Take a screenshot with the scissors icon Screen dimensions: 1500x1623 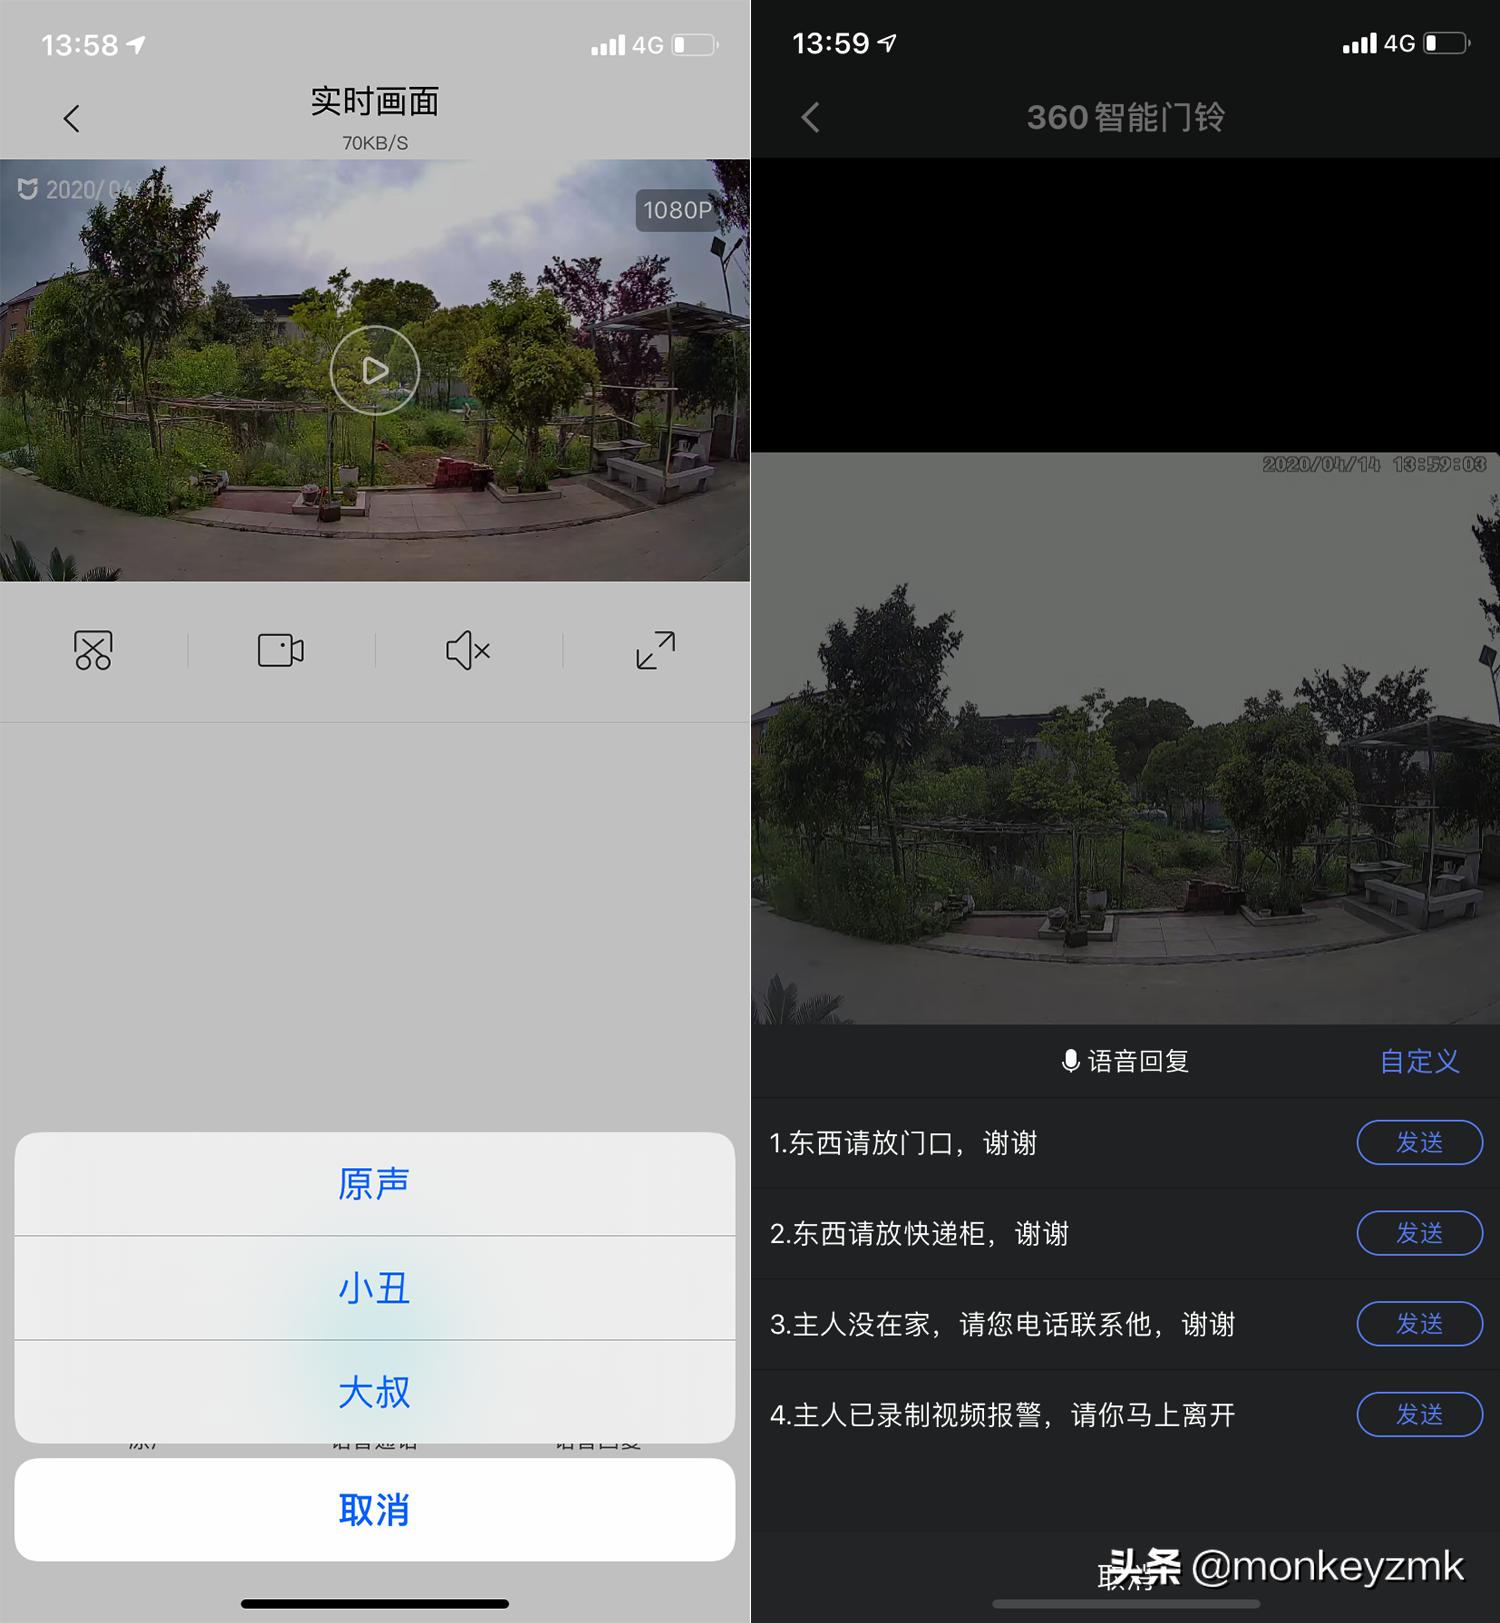(93, 650)
